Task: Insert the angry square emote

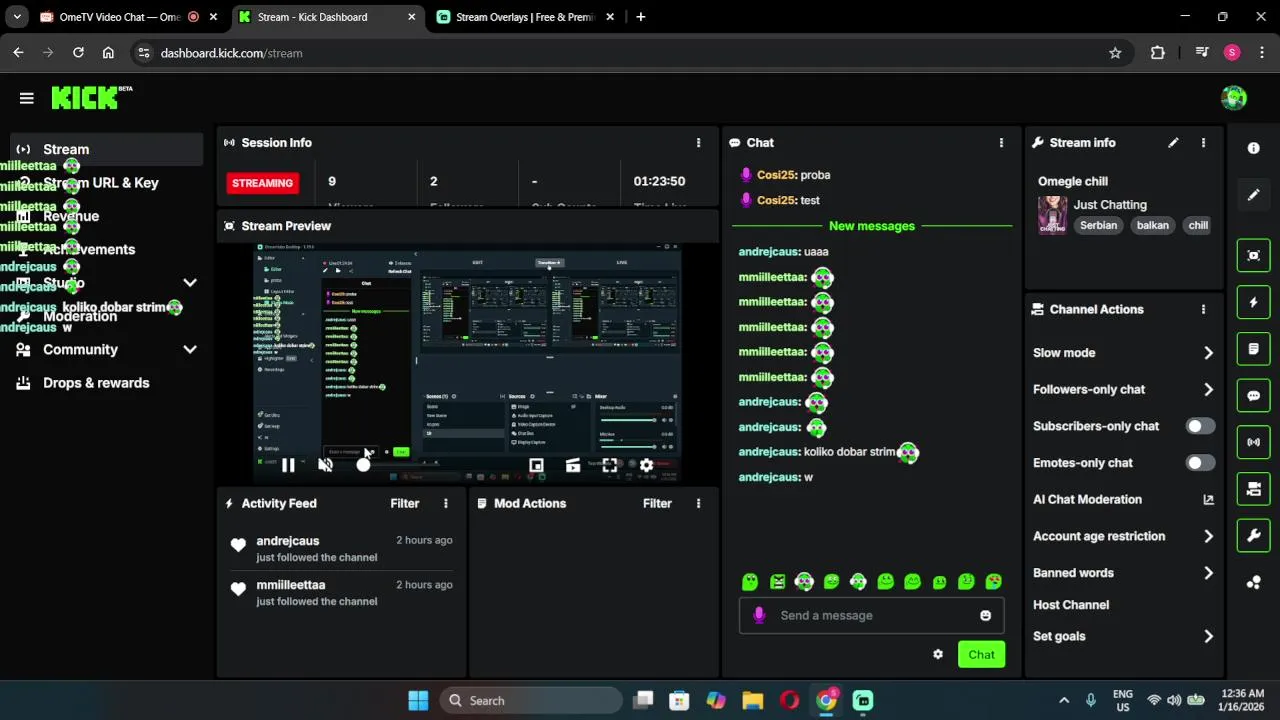Action: tap(777, 581)
